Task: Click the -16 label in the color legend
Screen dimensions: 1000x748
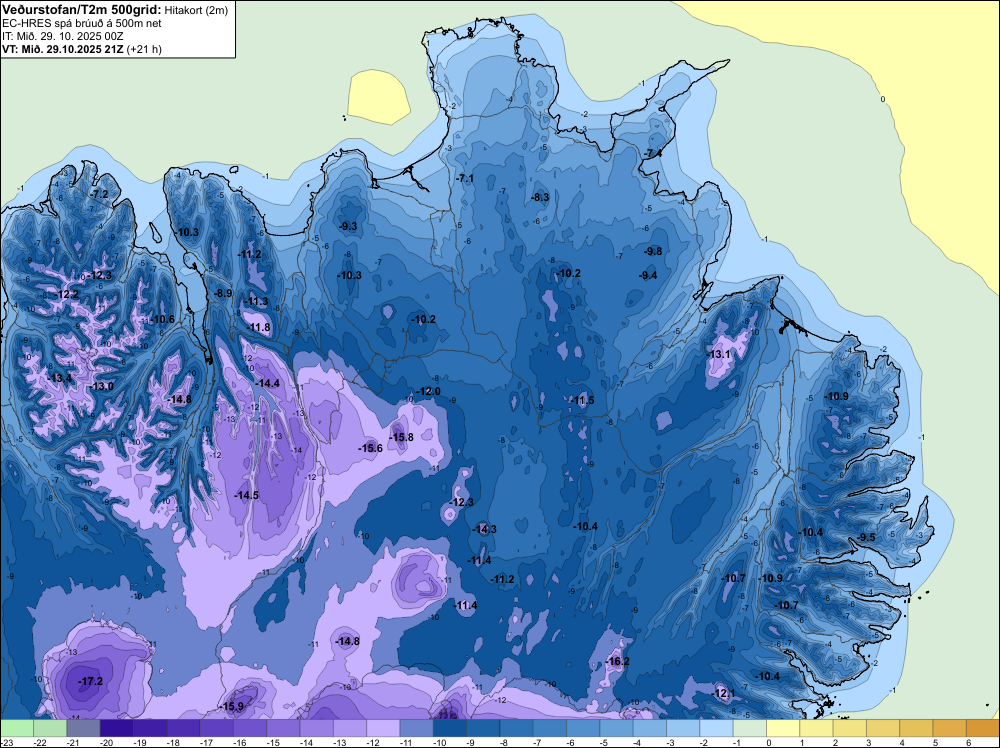Action: (x=239, y=742)
